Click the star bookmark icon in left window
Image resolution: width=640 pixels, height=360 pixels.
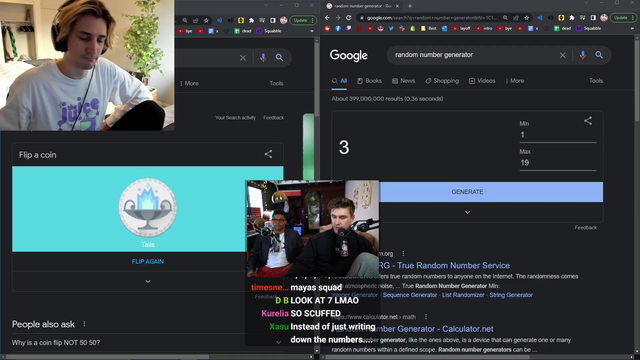pos(206,20)
